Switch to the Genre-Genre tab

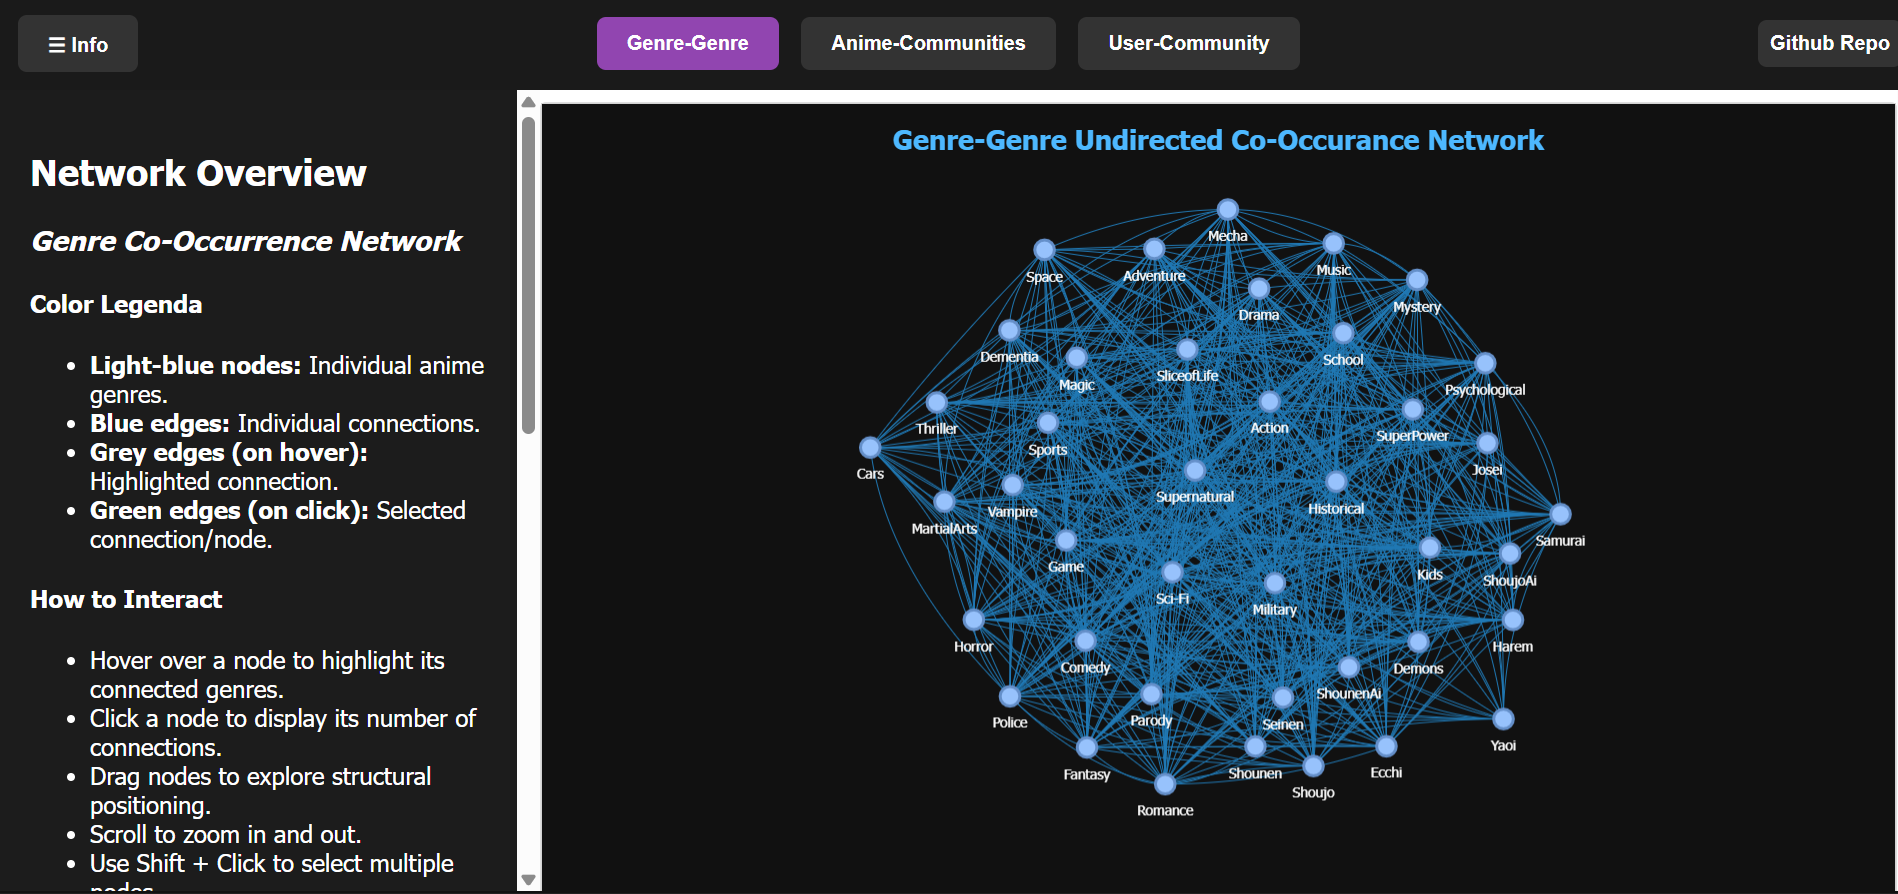tap(687, 43)
